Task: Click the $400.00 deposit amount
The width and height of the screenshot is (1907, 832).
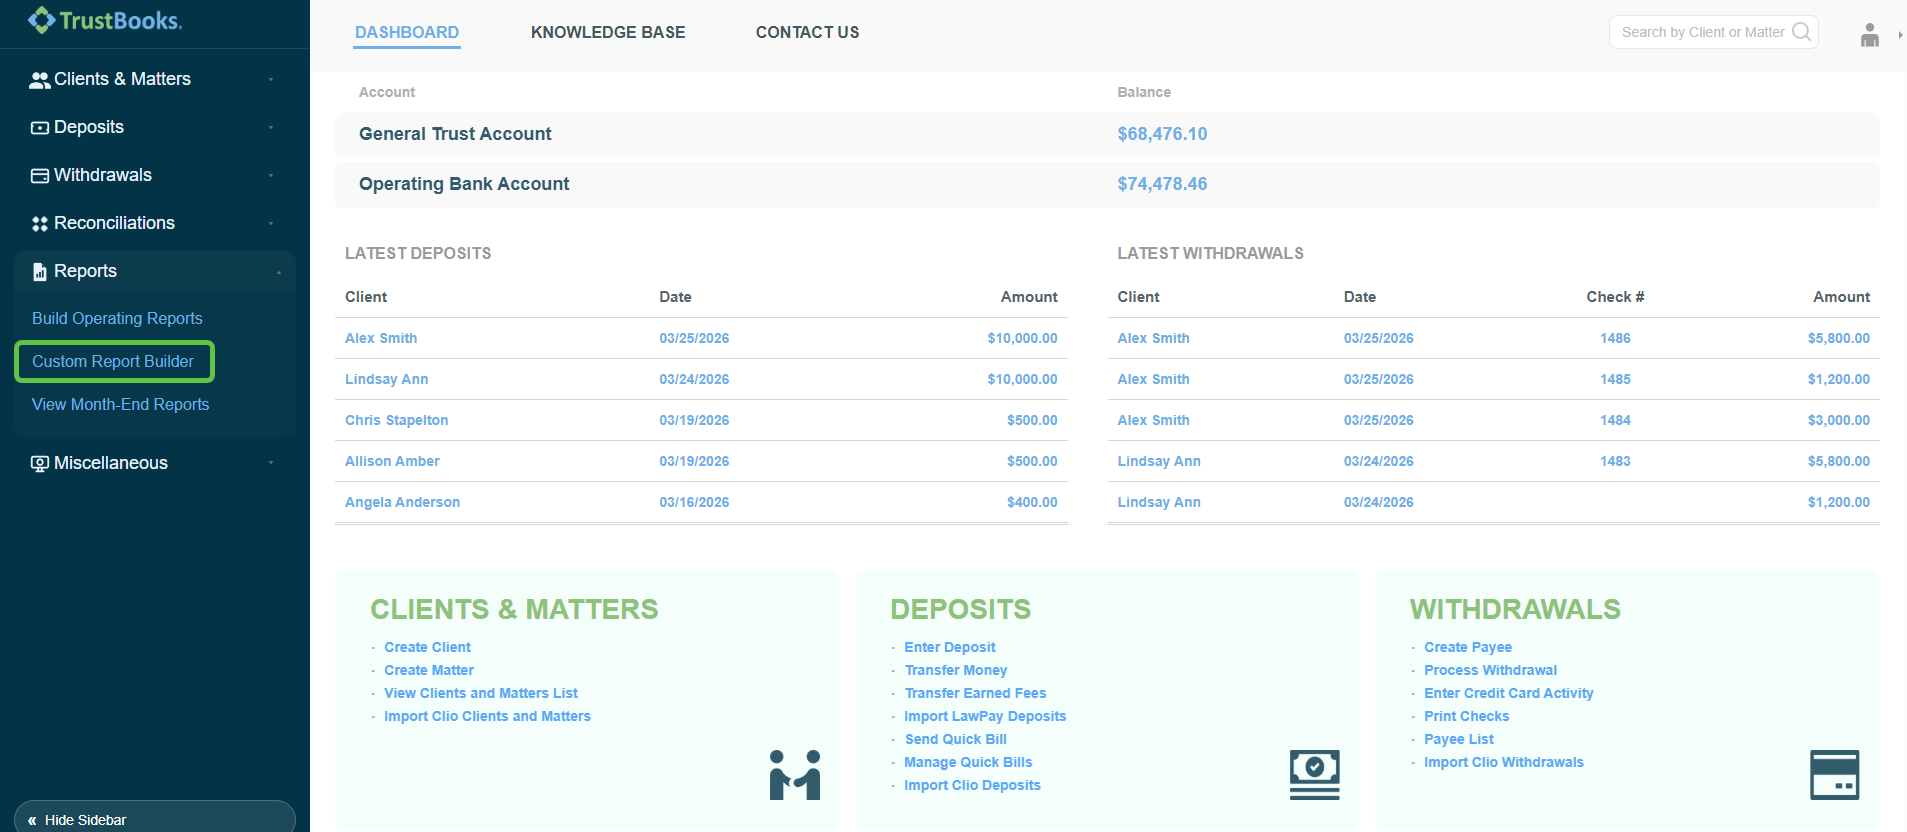Action: pyautogui.click(x=1032, y=502)
